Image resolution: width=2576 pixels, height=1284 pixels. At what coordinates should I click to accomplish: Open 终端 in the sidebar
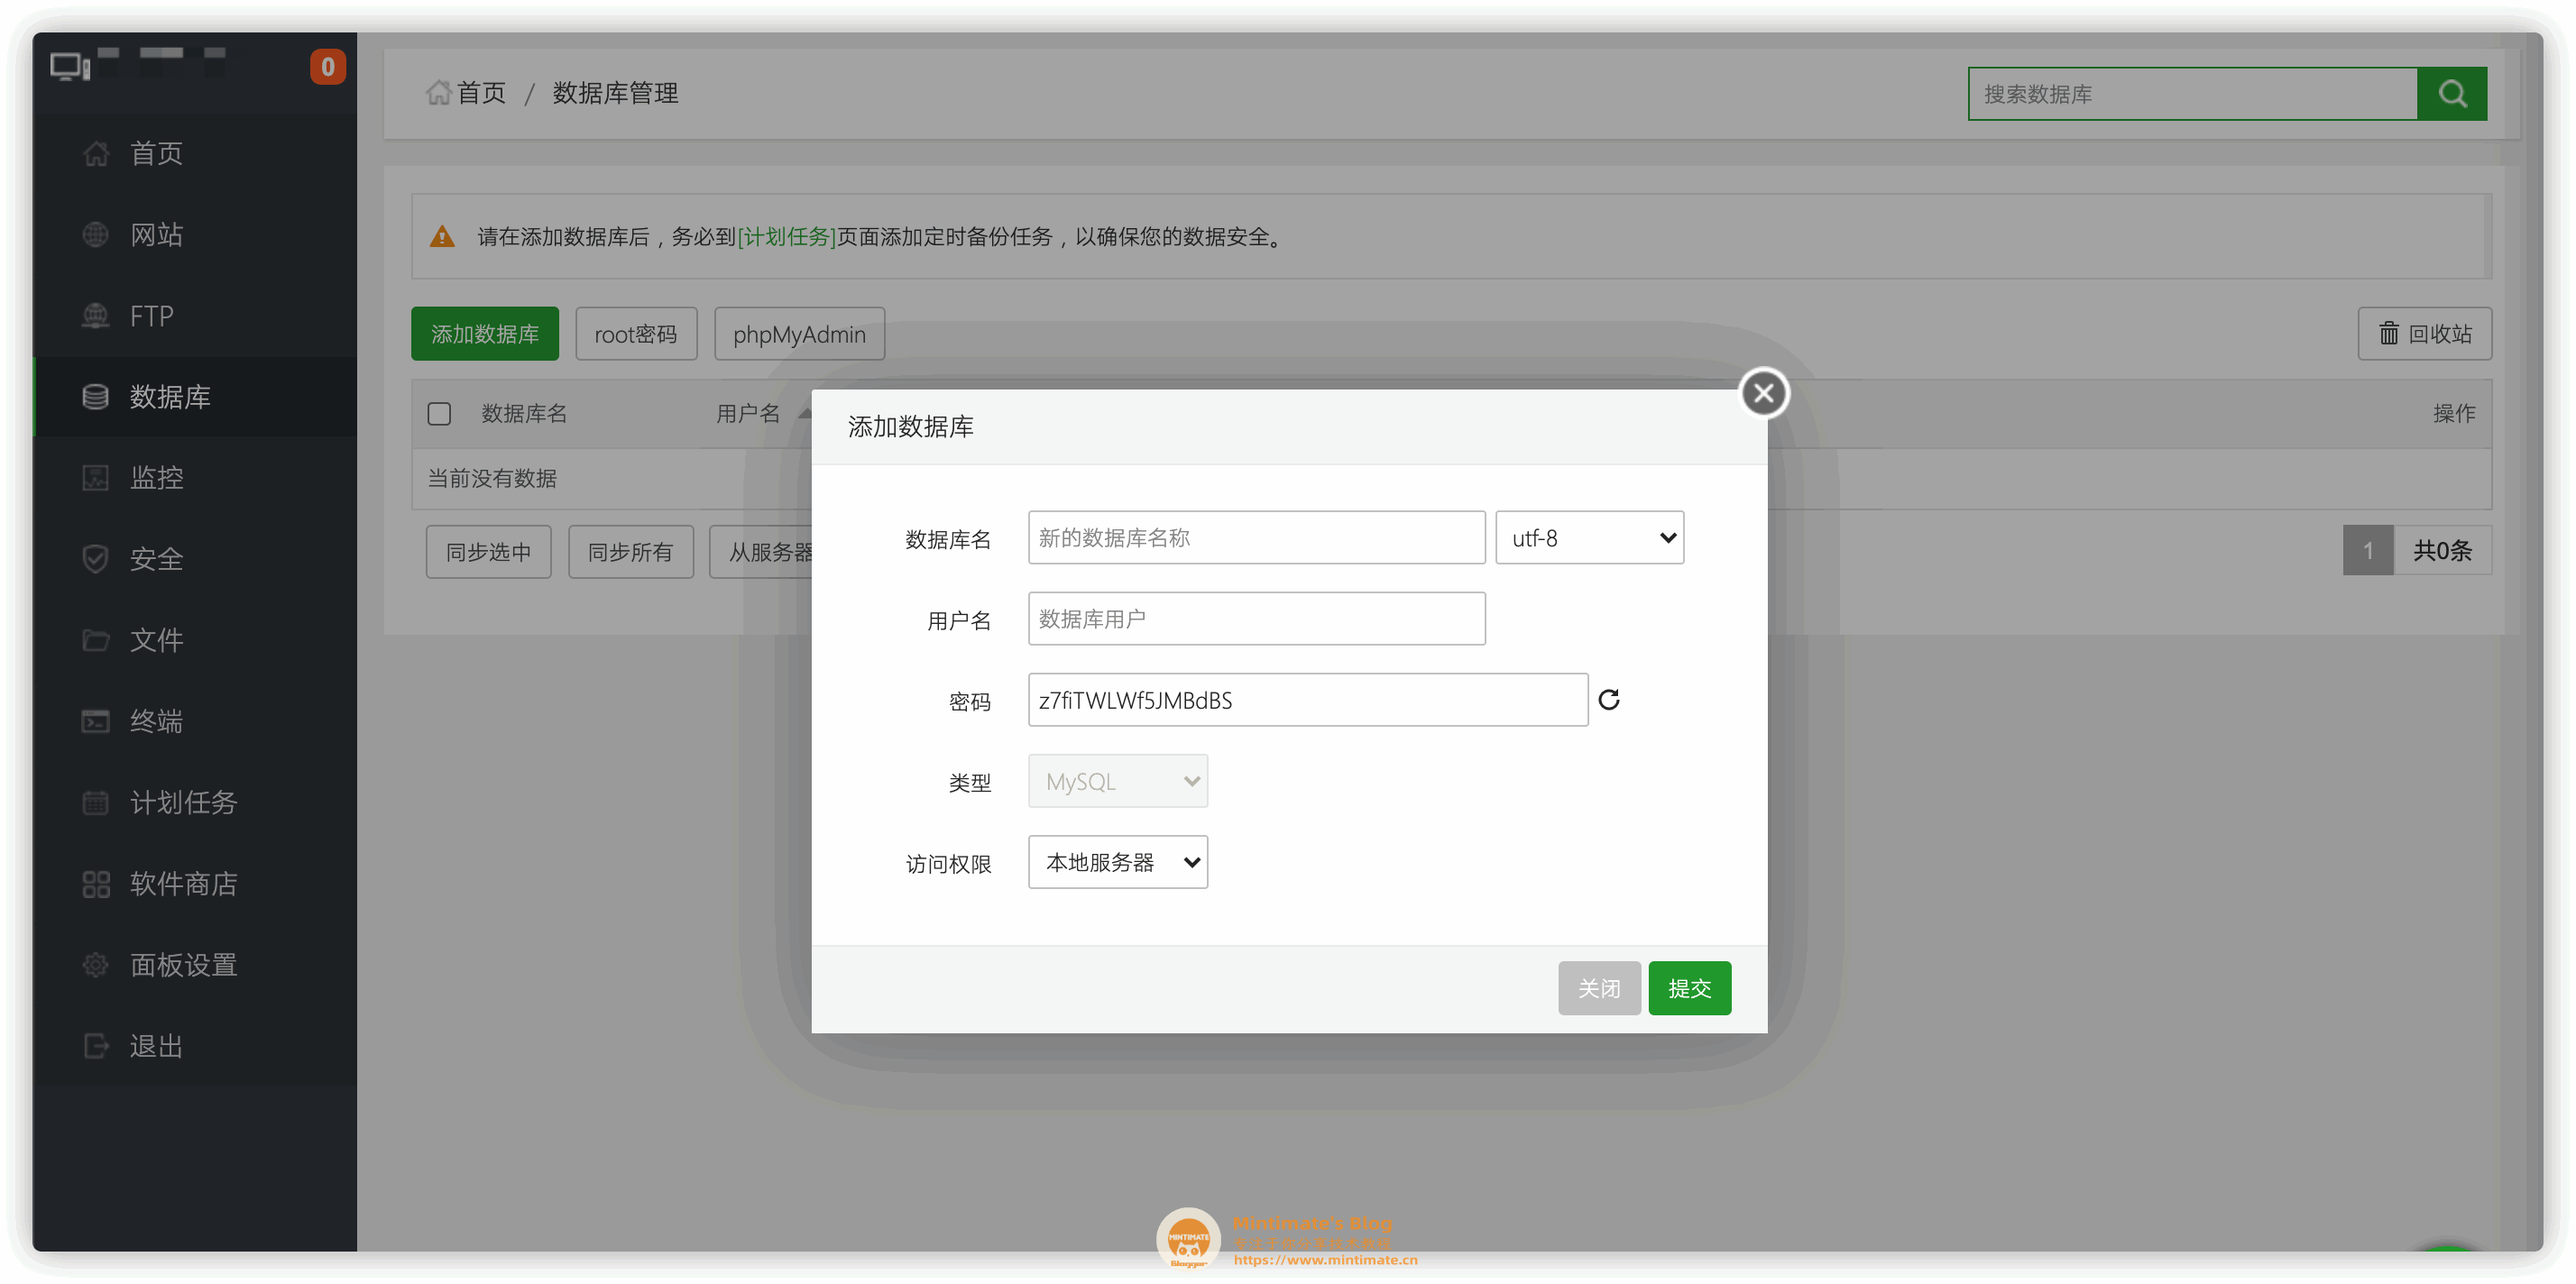(x=195, y=721)
